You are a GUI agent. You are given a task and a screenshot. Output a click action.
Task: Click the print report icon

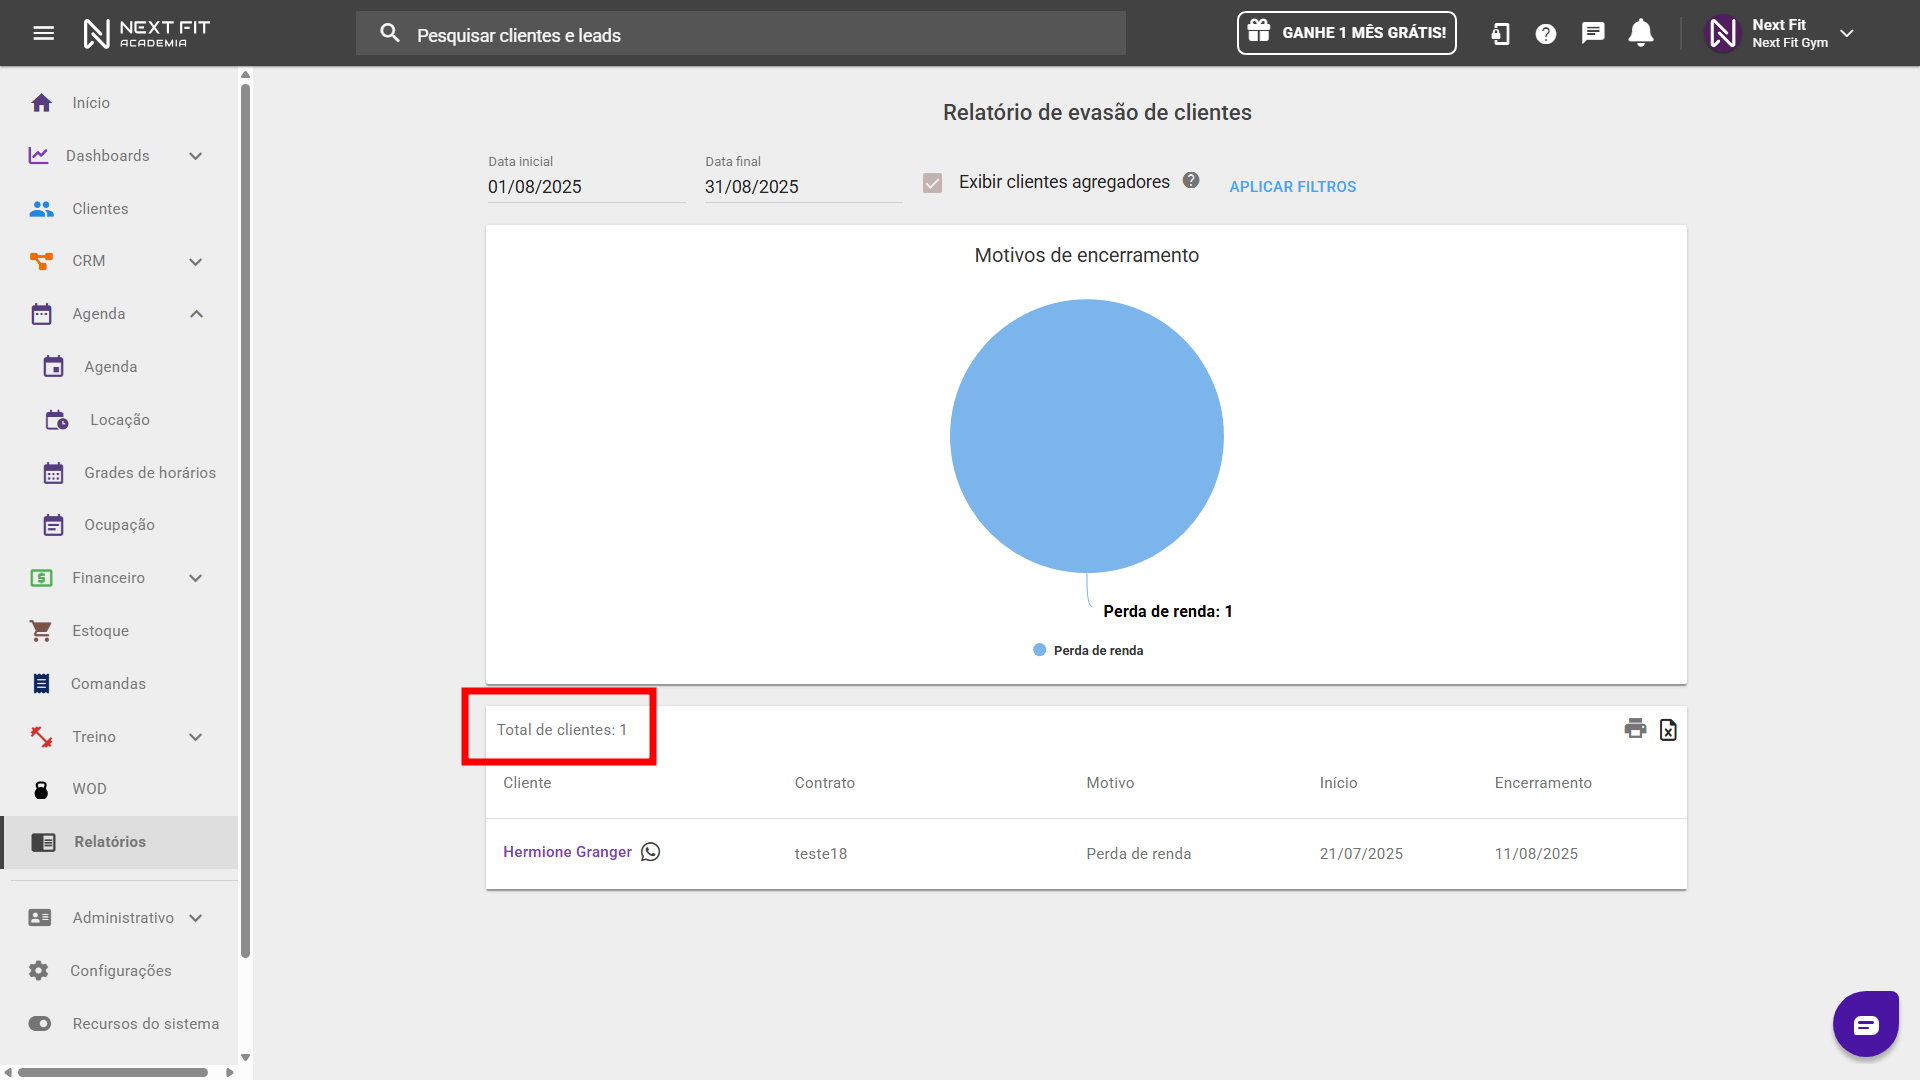click(x=1635, y=729)
